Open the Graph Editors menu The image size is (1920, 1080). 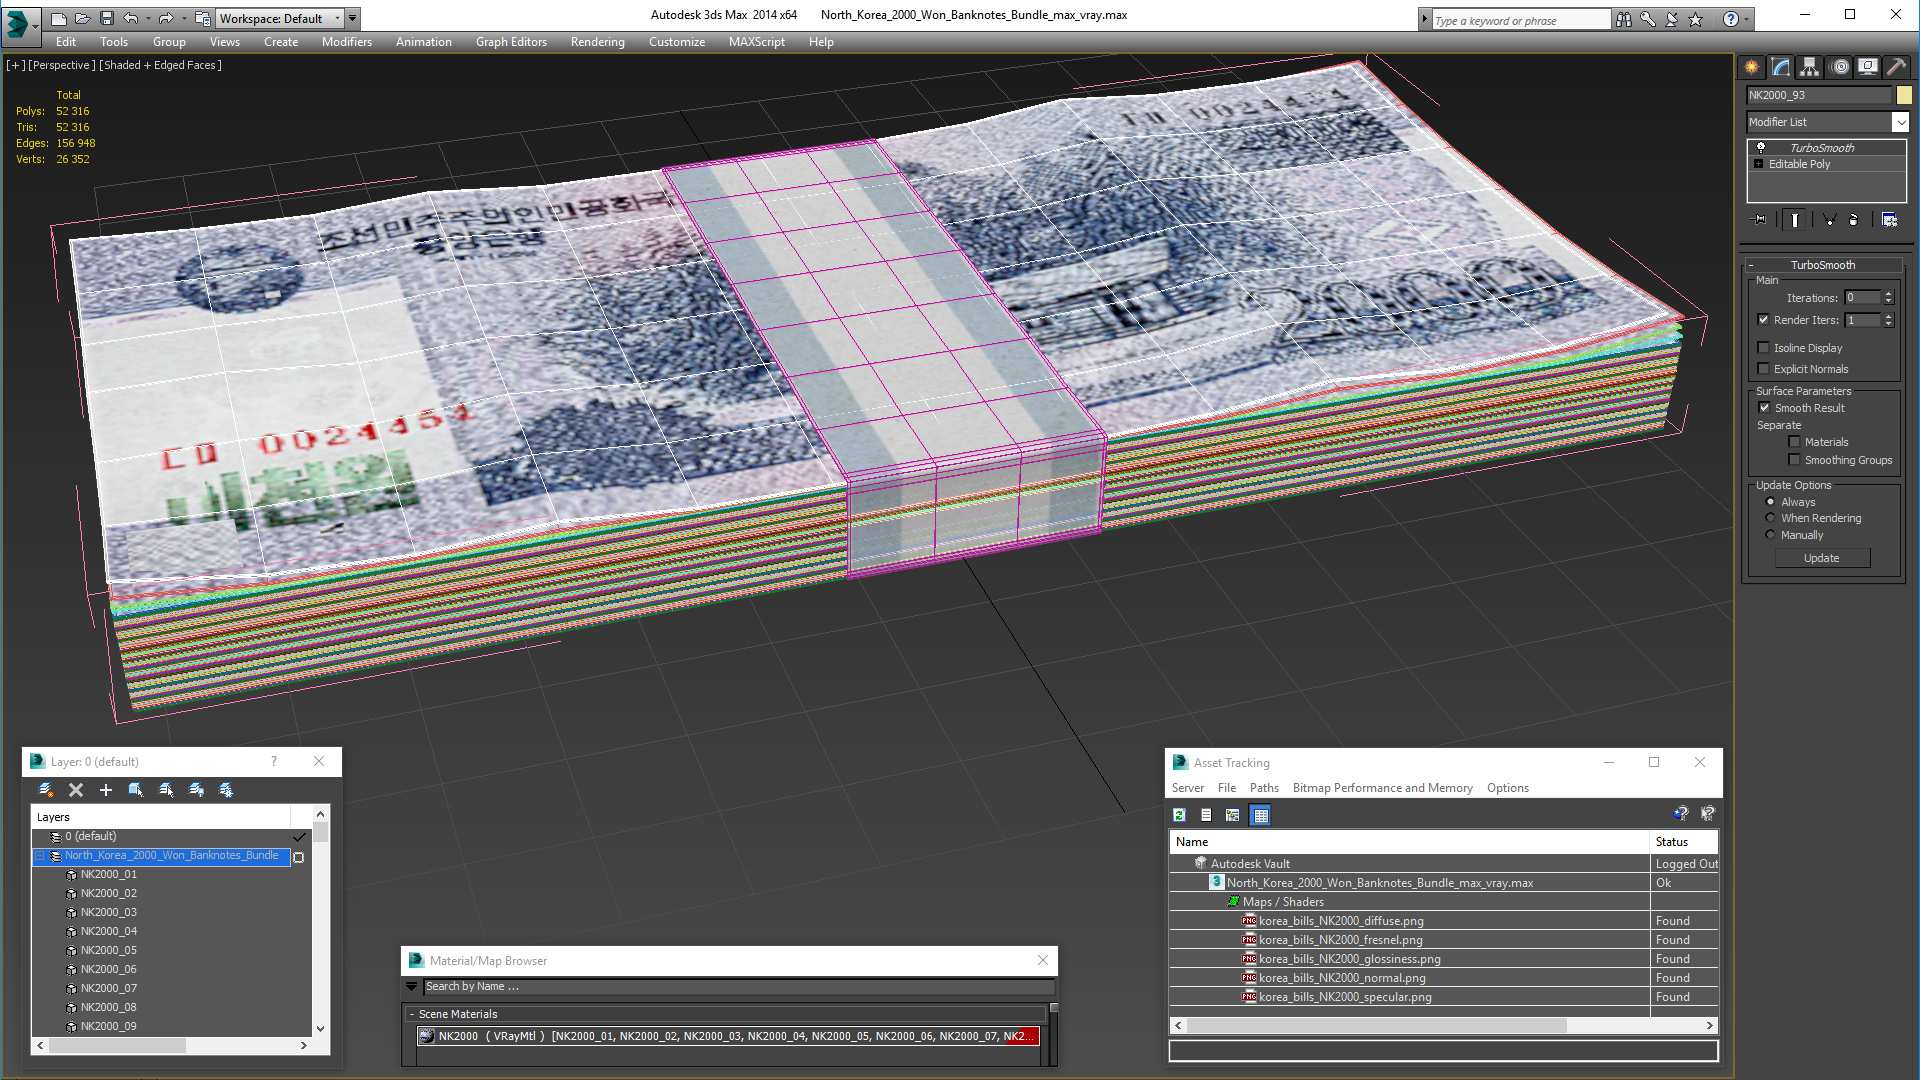(511, 42)
